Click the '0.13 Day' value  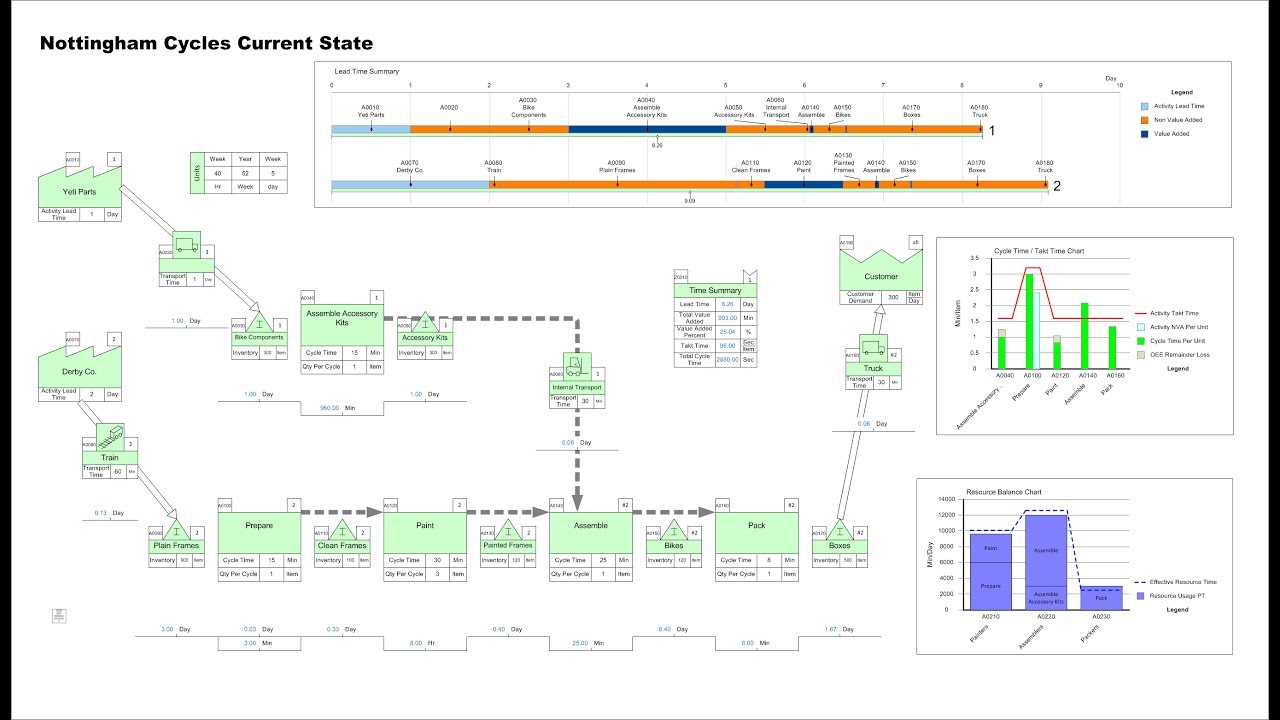(109, 513)
